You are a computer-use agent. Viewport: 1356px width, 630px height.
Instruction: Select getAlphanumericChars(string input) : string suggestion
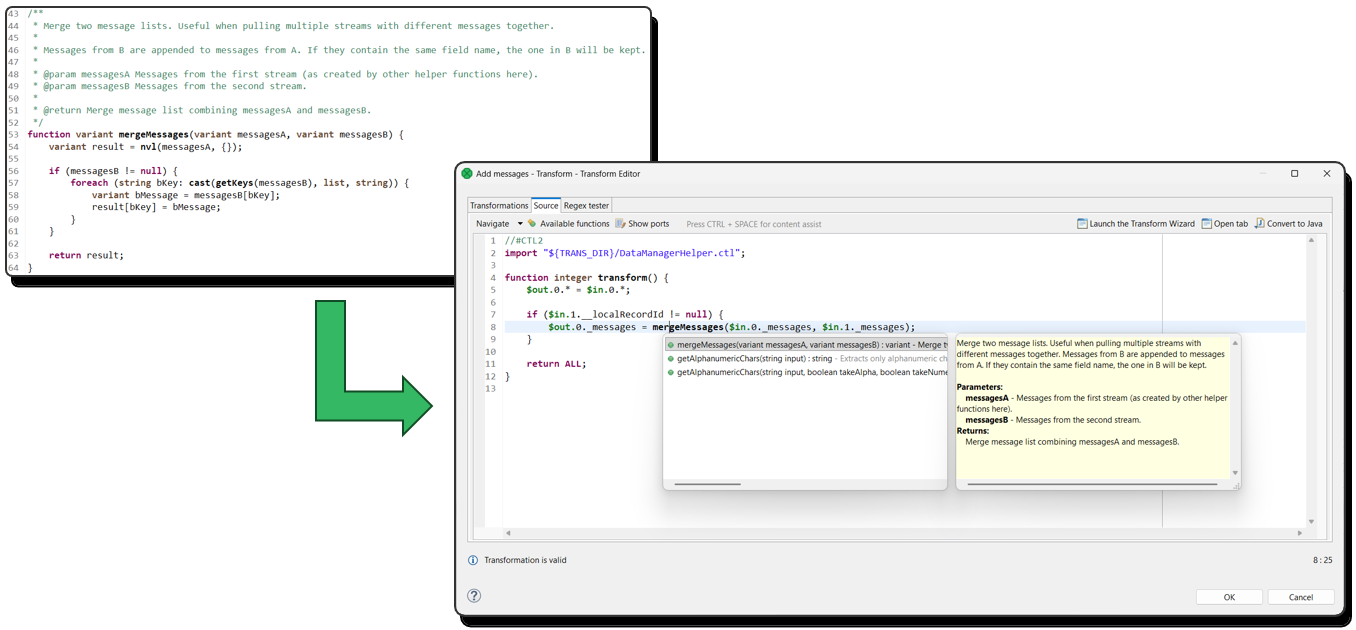(806, 358)
